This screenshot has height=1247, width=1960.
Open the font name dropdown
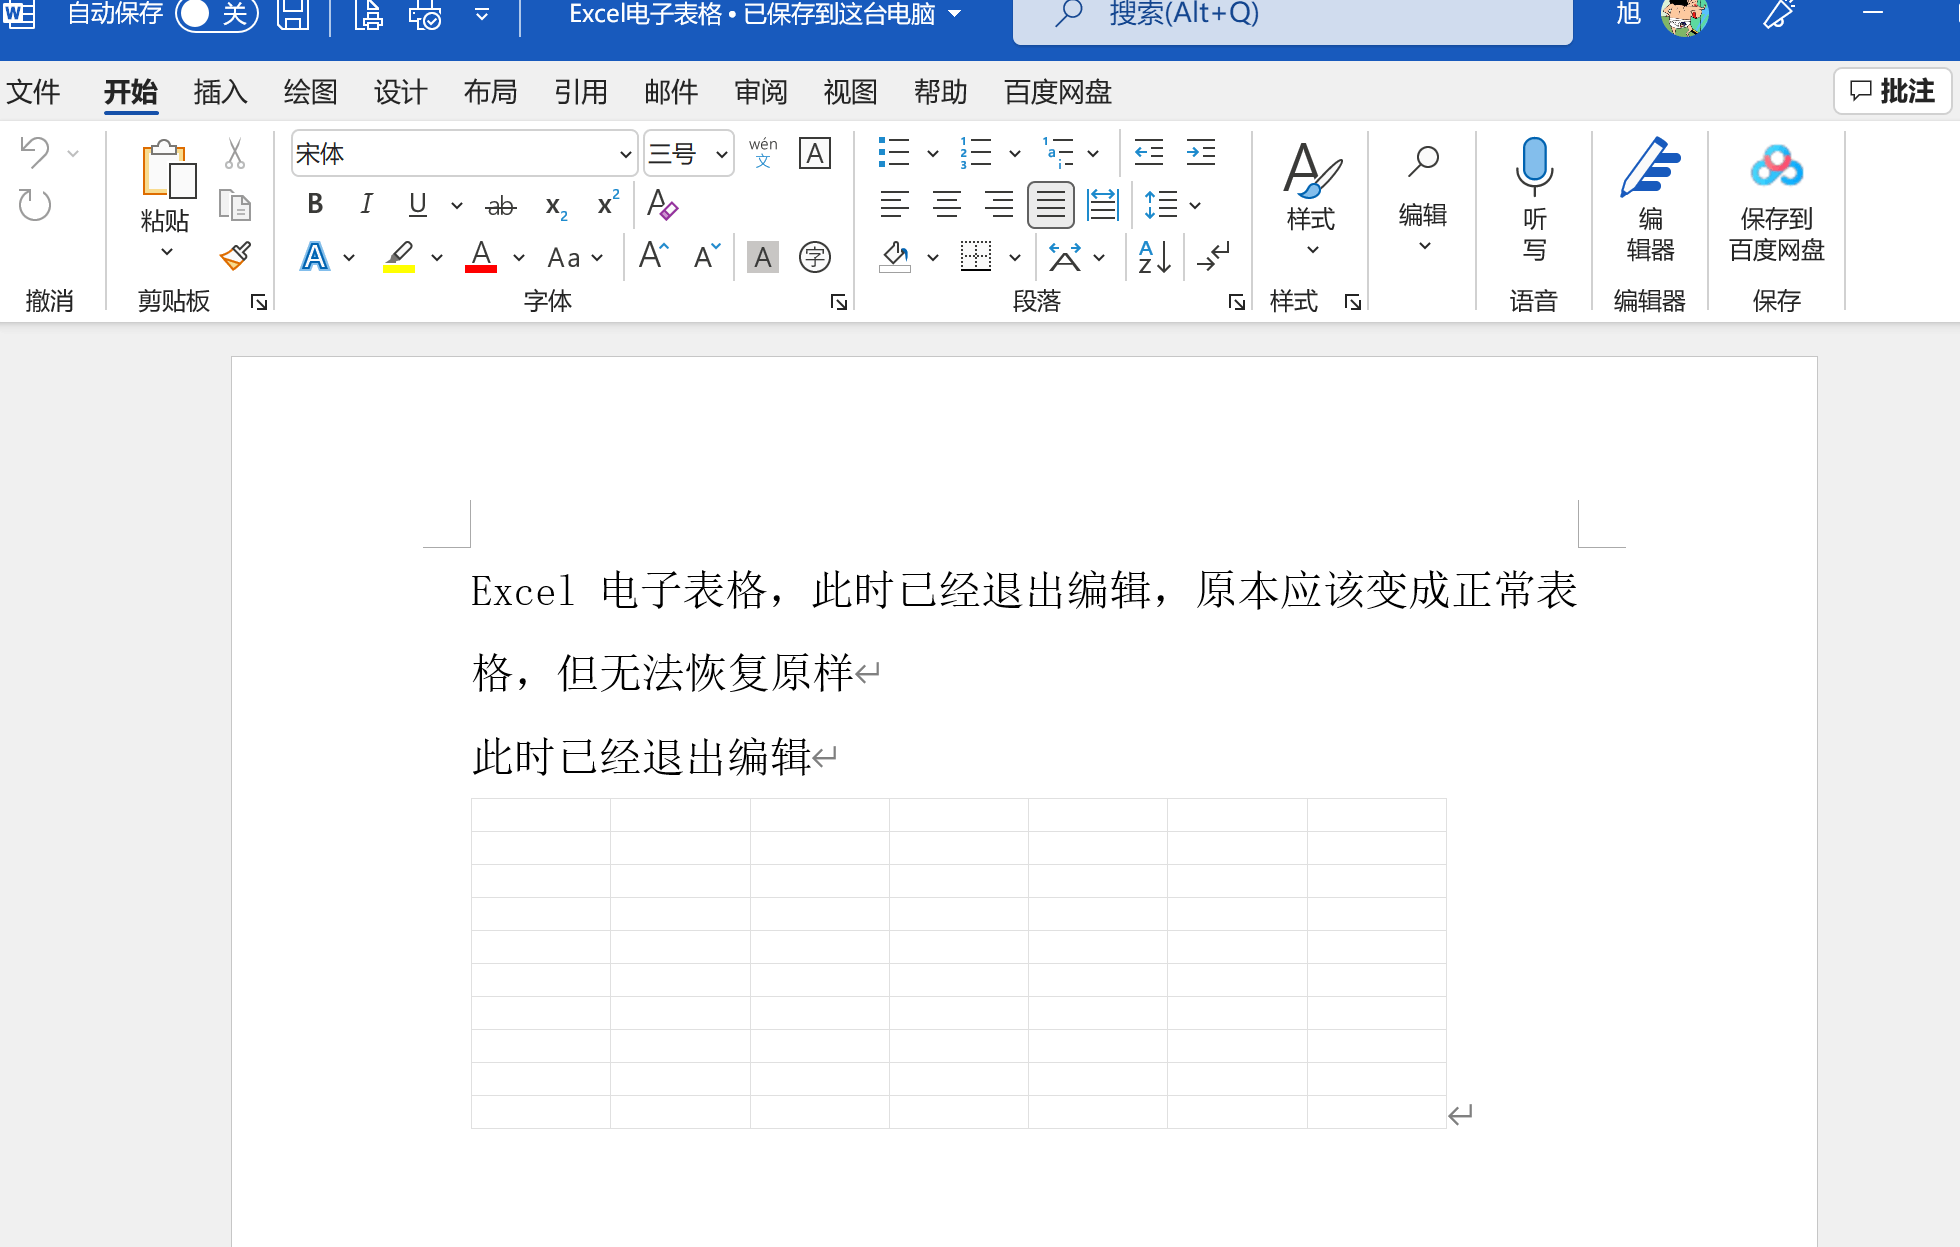[625, 154]
